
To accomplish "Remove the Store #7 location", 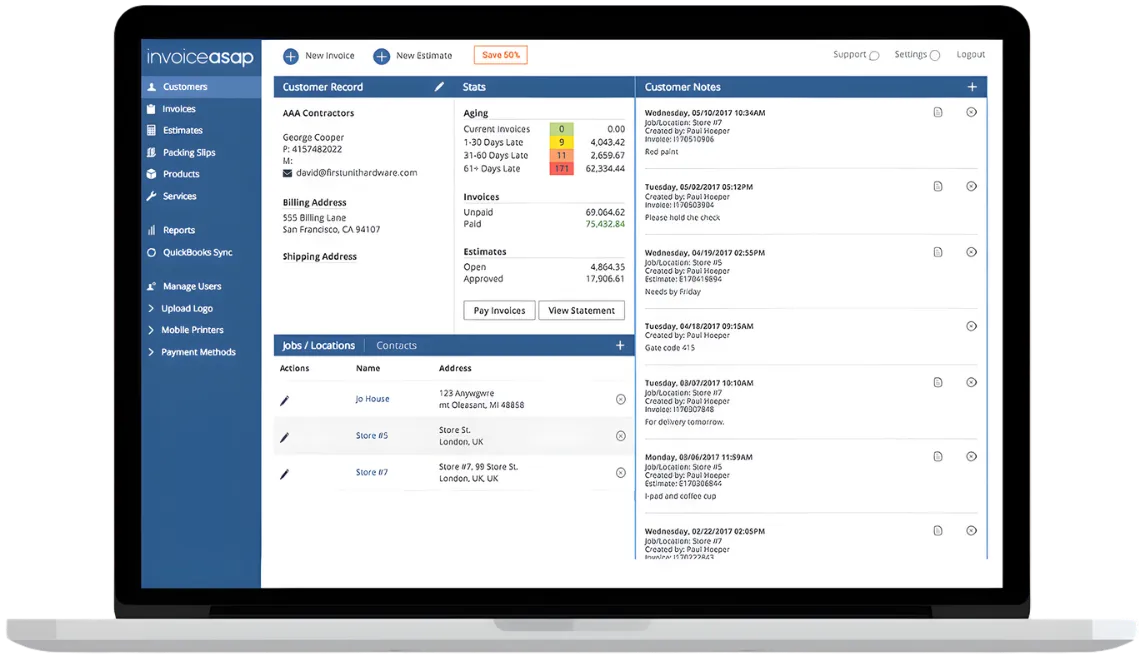I will pyautogui.click(x=621, y=473).
